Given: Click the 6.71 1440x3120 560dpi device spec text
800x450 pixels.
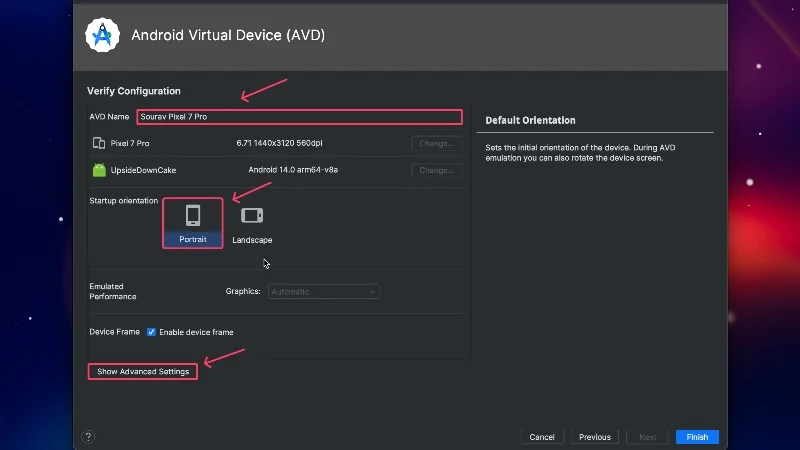Looking at the screenshot, I should point(285,144).
